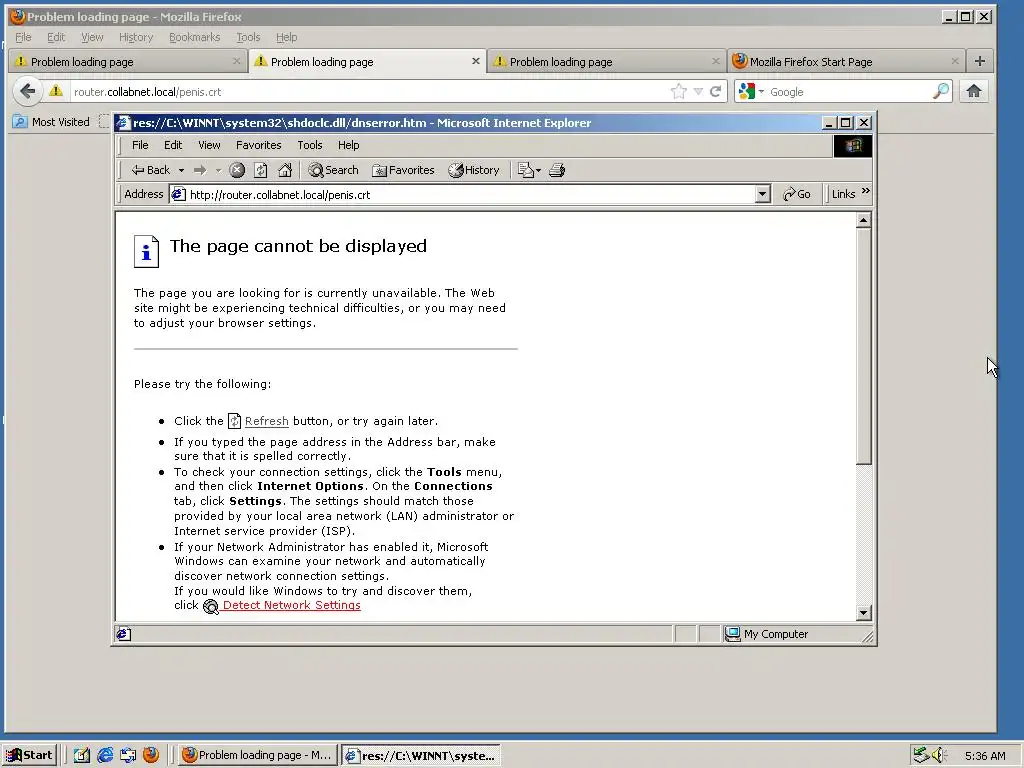Click the IE Mail toolbar icon
This screenshot has height=768, width=1024.
click(528, 170)
